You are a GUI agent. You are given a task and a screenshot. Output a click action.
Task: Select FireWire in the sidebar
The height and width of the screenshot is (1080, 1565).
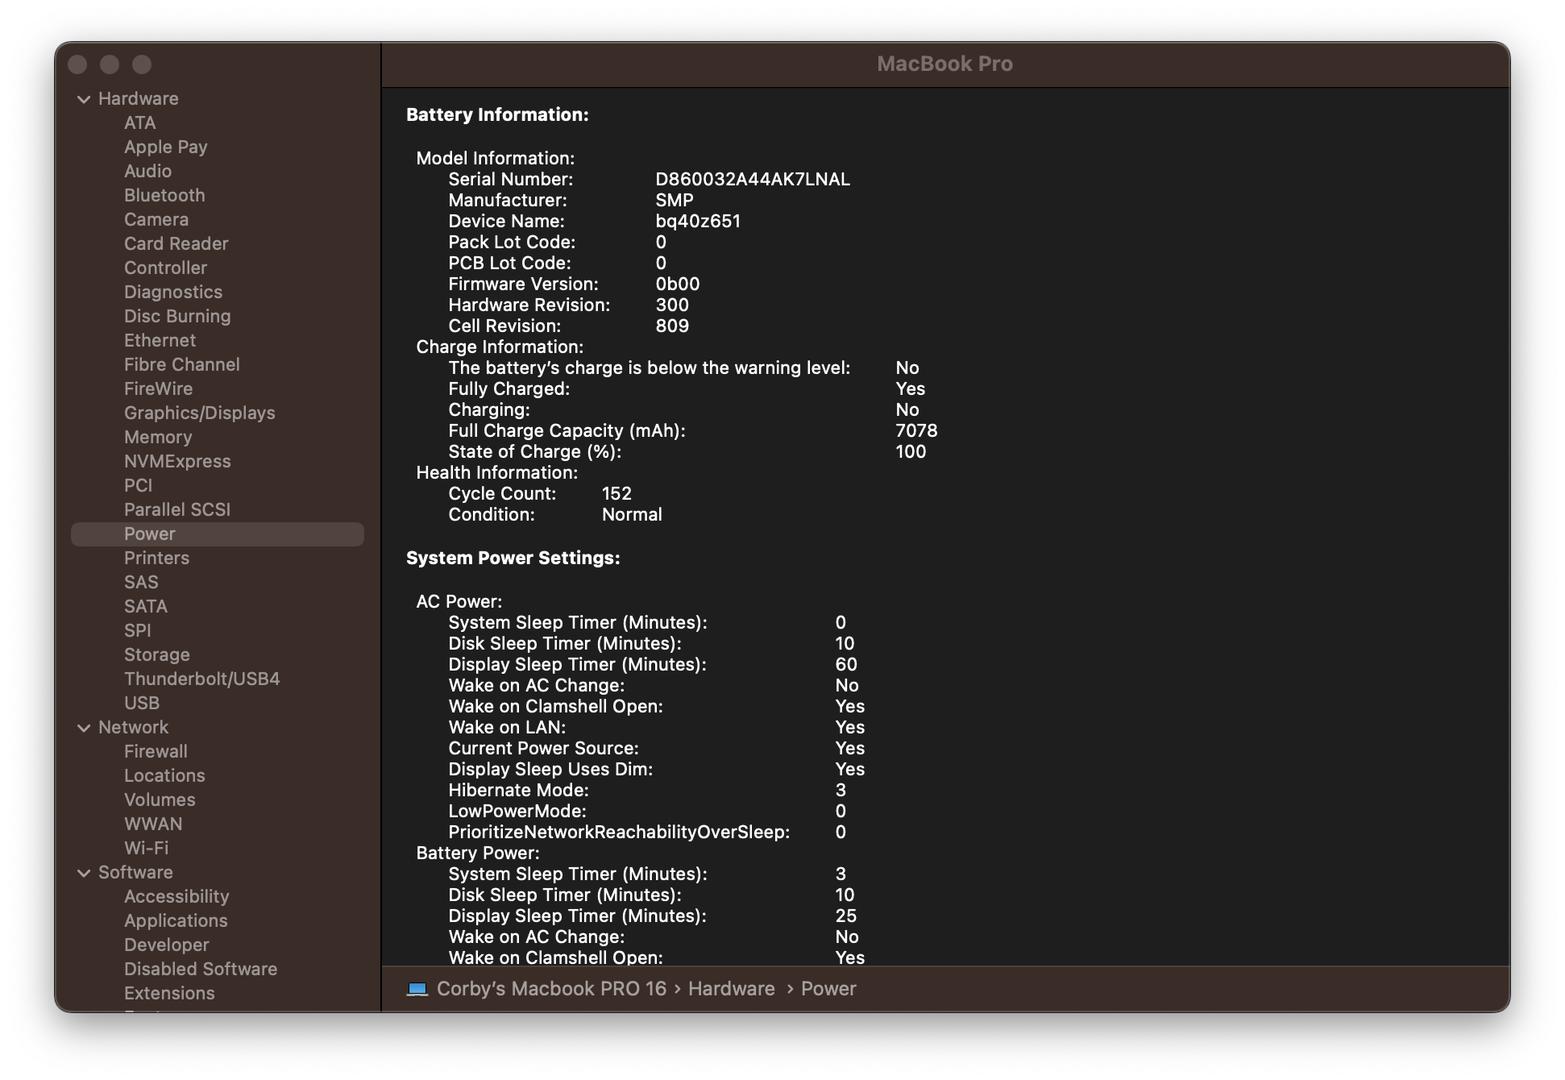tap(158, 389)
